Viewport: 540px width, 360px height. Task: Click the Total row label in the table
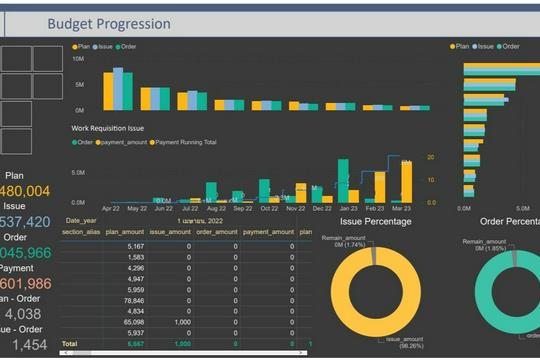click(x=70, y=344)
